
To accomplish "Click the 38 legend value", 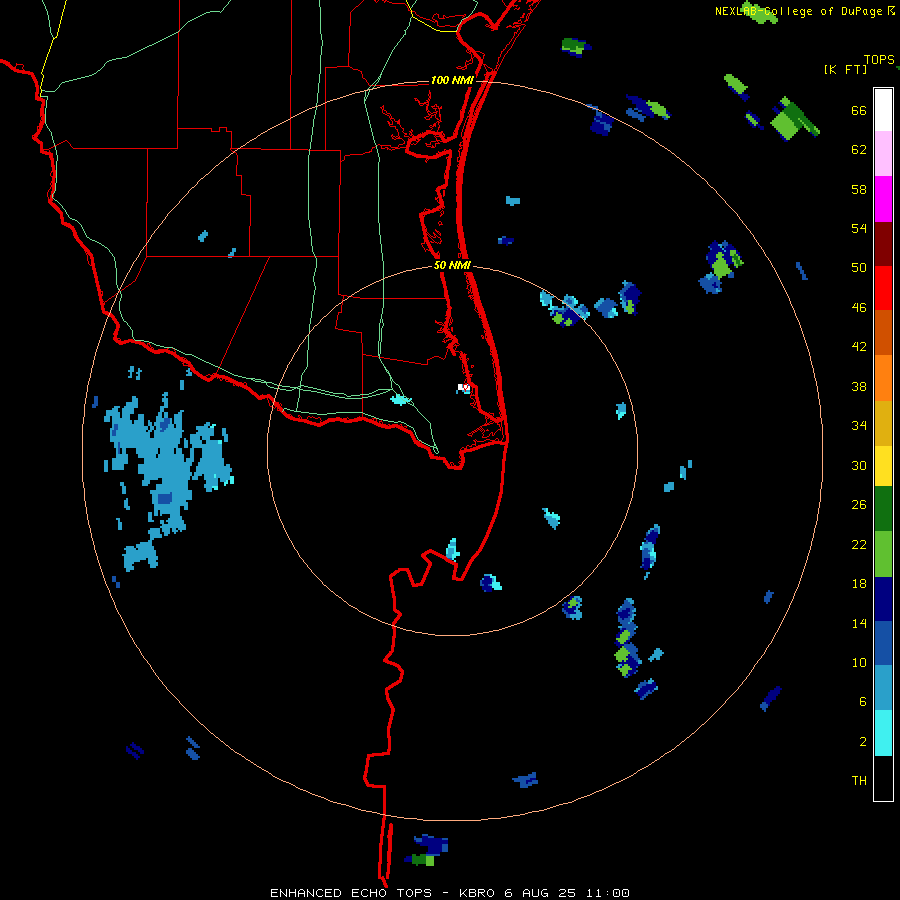I will pyautogui.click(x=859, y=386).
